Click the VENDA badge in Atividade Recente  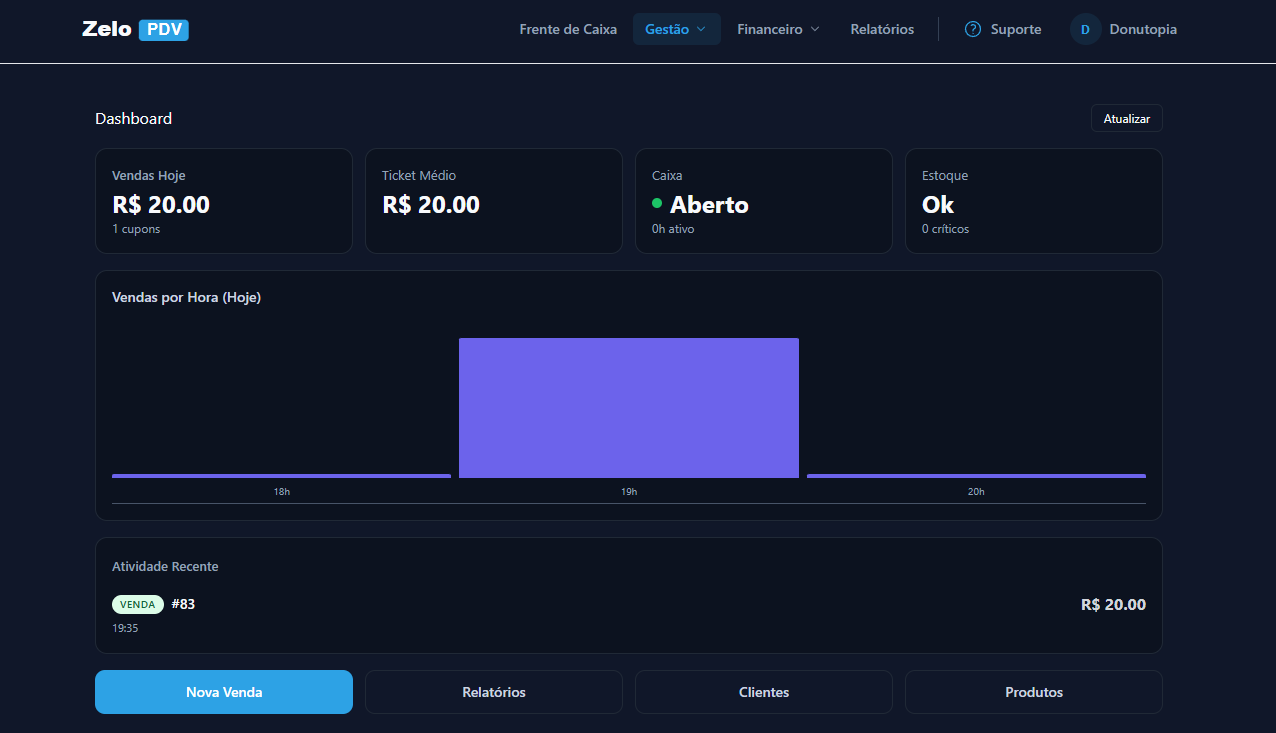pos(138,604)
